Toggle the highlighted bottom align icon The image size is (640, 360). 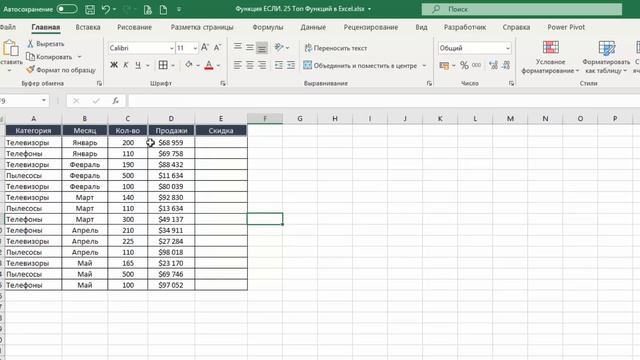pyautogui.click(x=262, y=48)
